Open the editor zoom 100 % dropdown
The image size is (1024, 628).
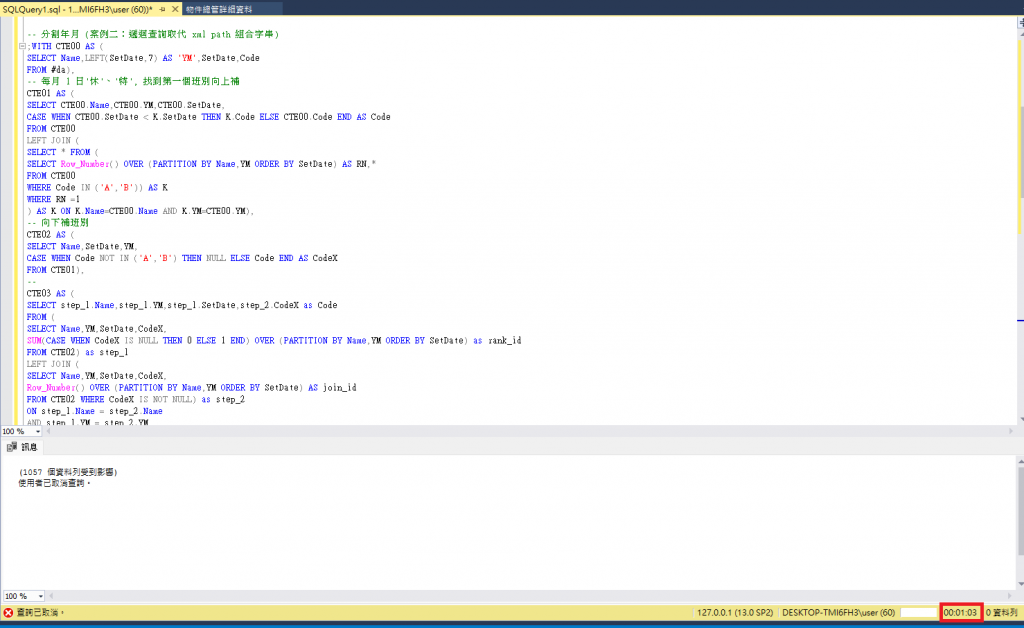point(38,432)
